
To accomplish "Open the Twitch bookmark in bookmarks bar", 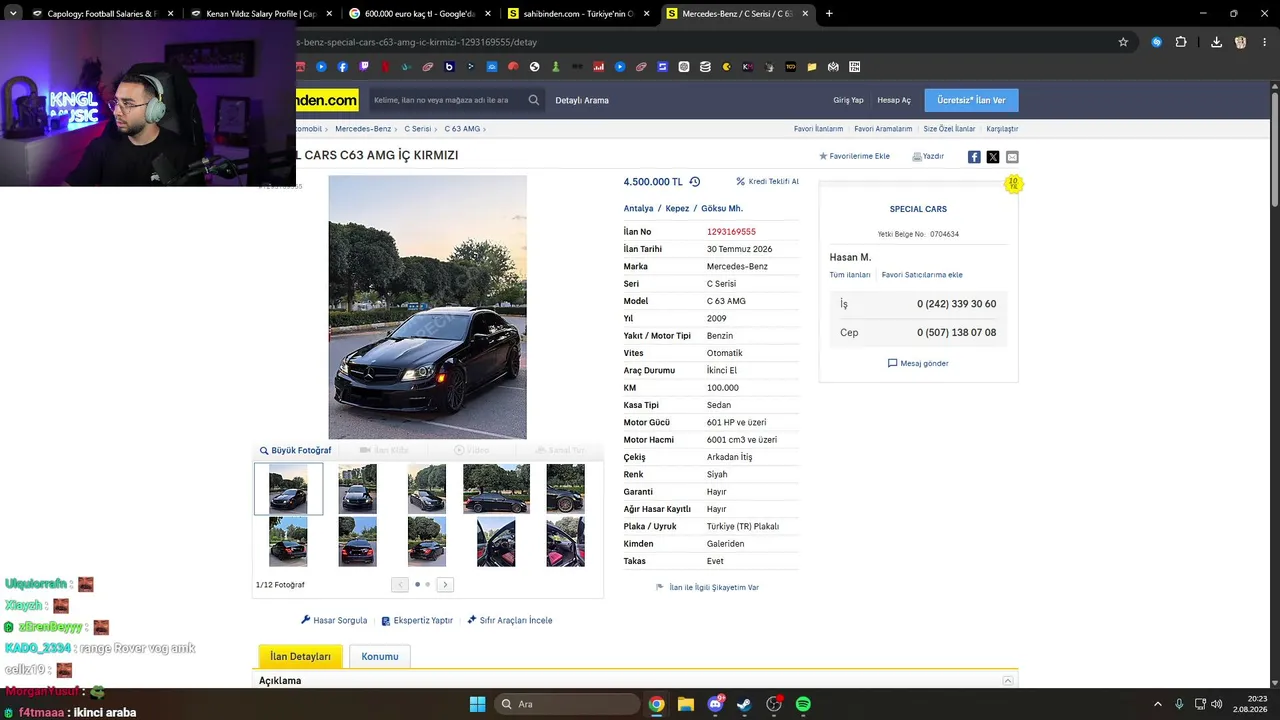I will tap(364, 67).
